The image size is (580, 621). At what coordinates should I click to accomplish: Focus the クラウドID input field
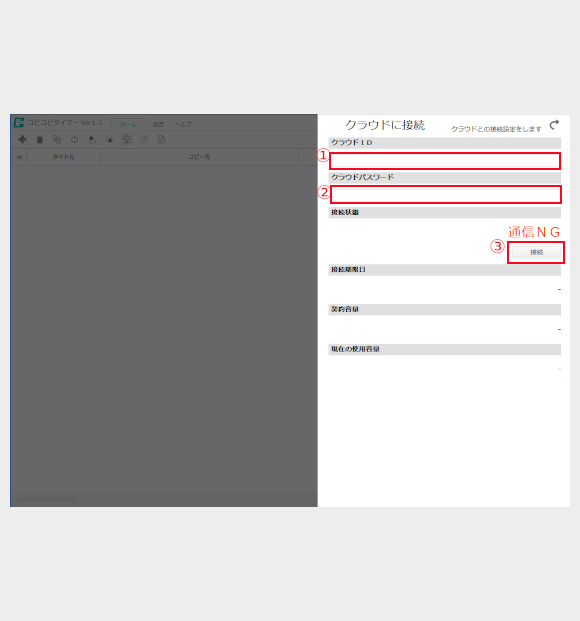point(445,161)
